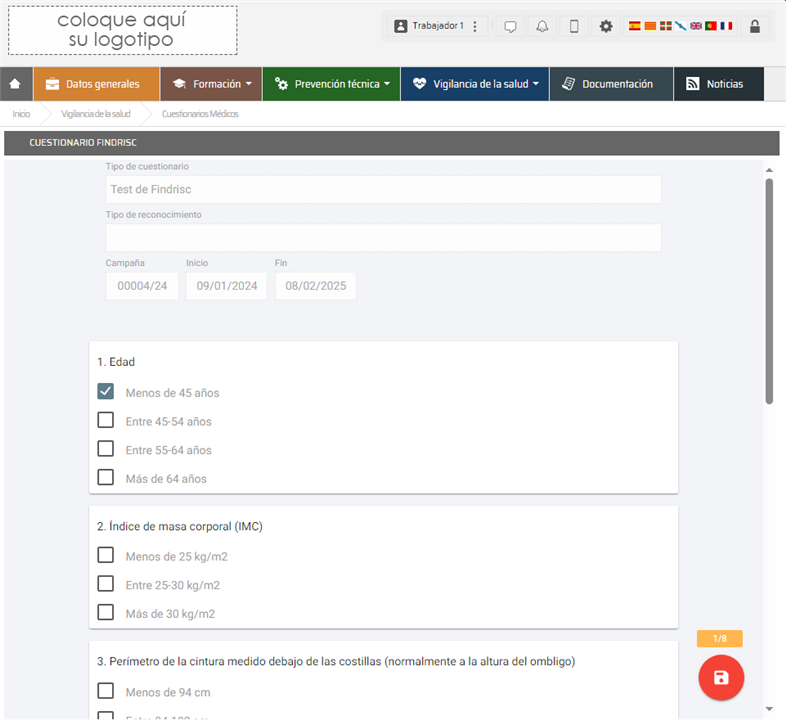Go to the Documentación section
Screen dimensions: 786x720
pyautogui.click(x=608, y=84)
